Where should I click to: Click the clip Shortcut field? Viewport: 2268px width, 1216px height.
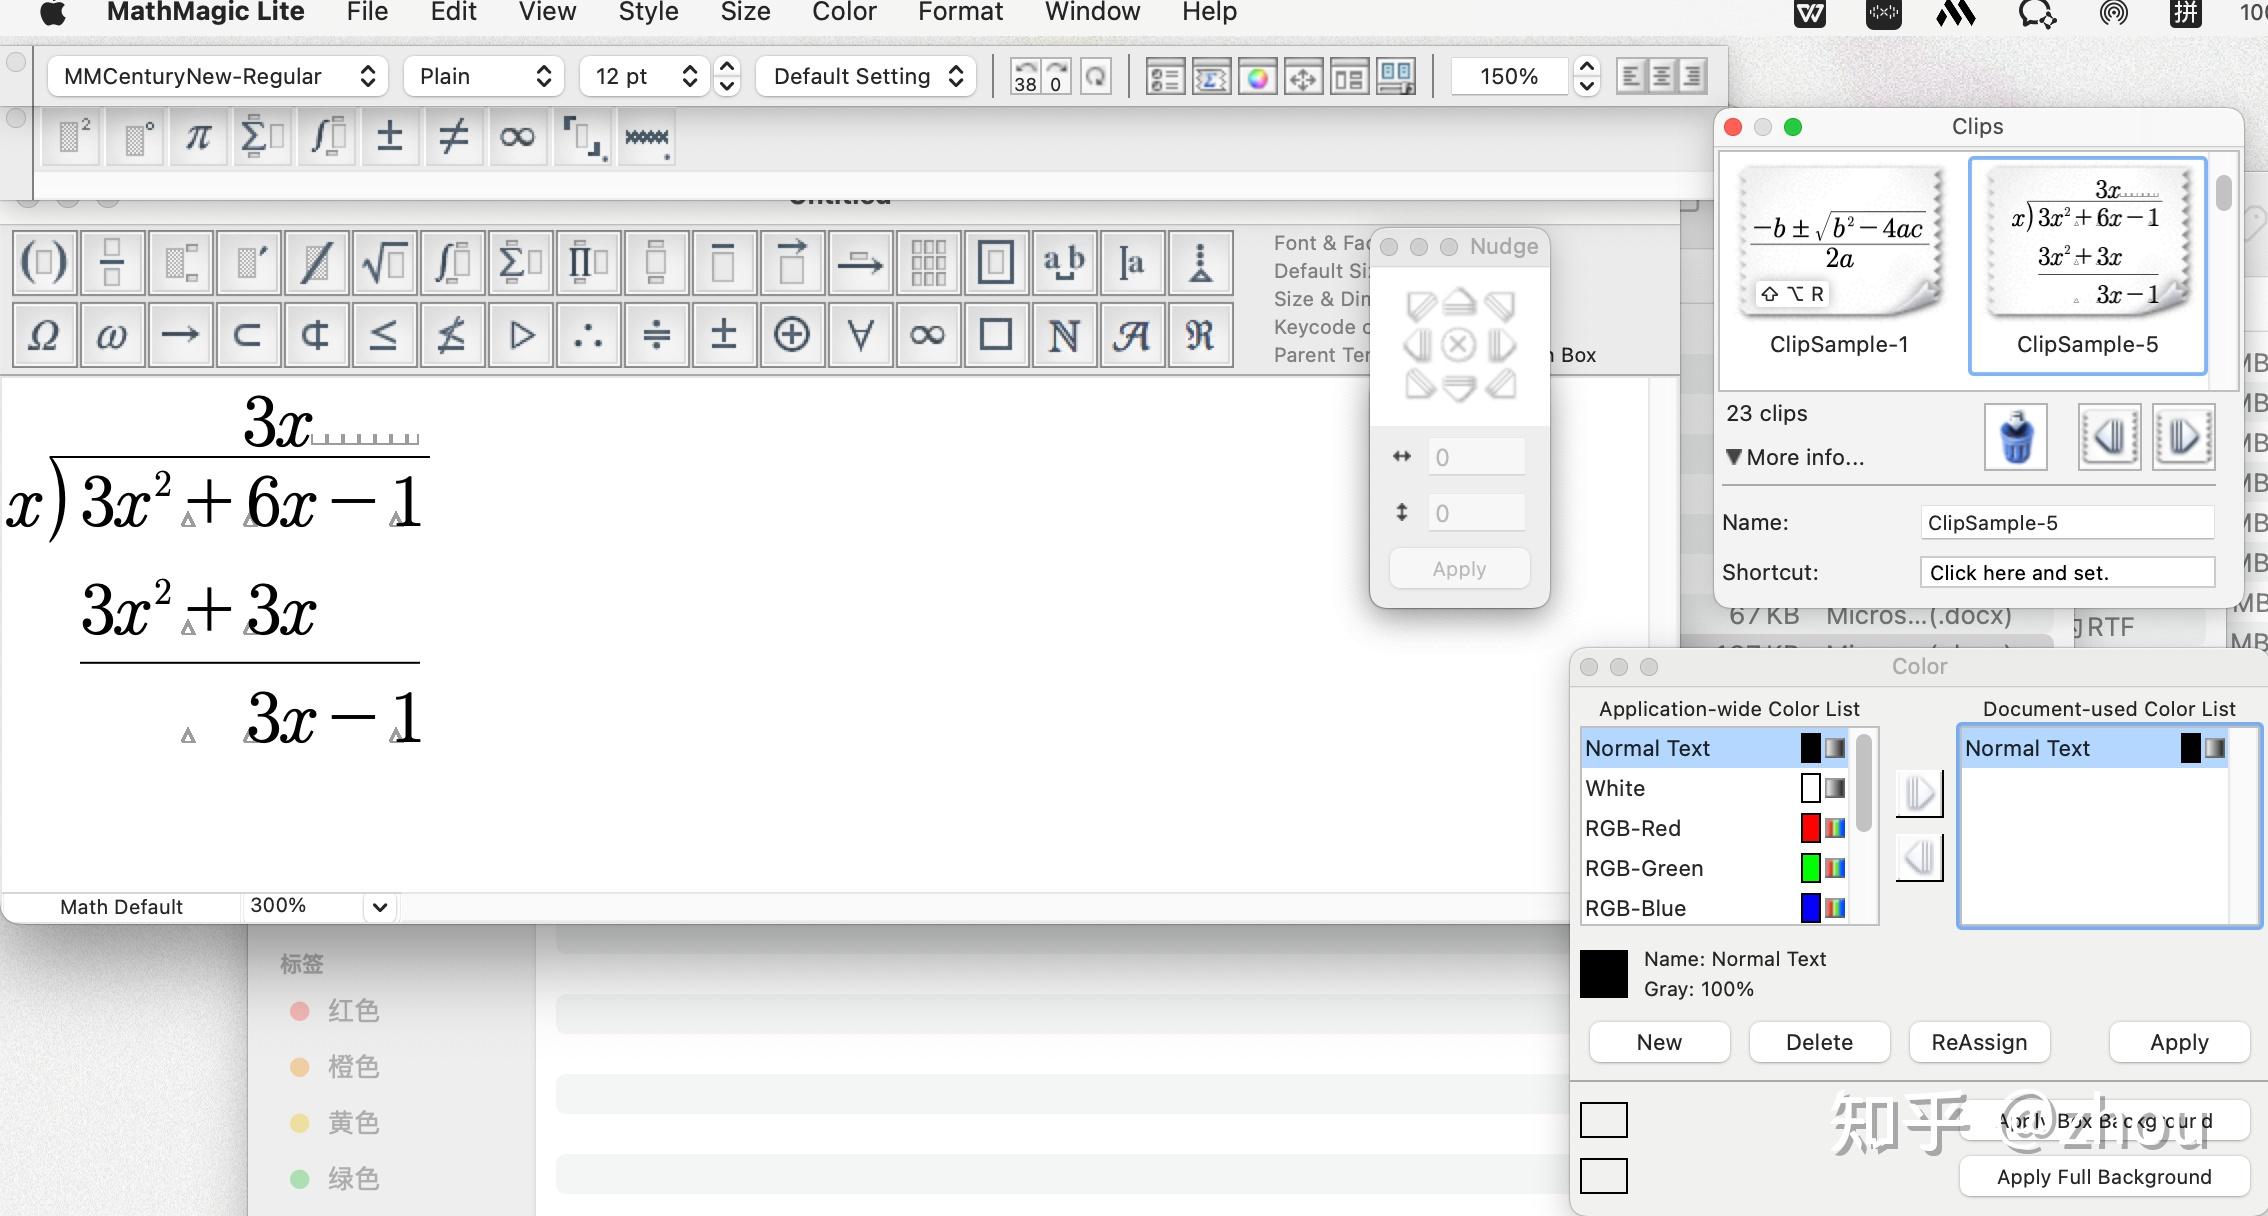[2067, 573]
